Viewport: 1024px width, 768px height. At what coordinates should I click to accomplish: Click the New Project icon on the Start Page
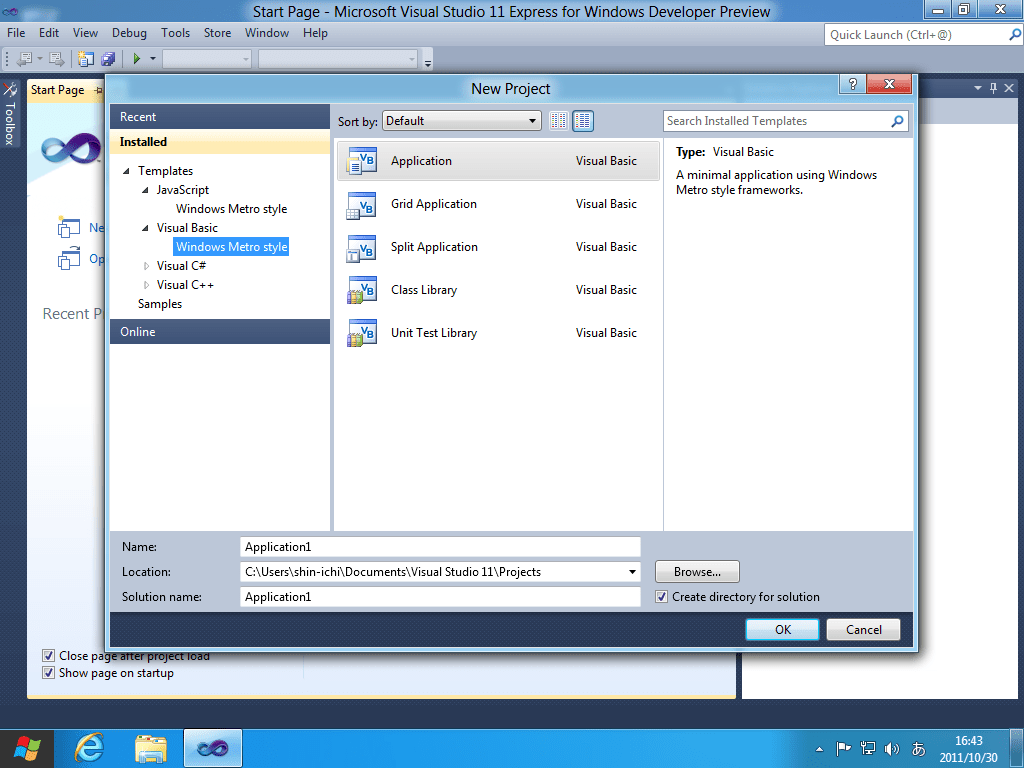point(69,228)
